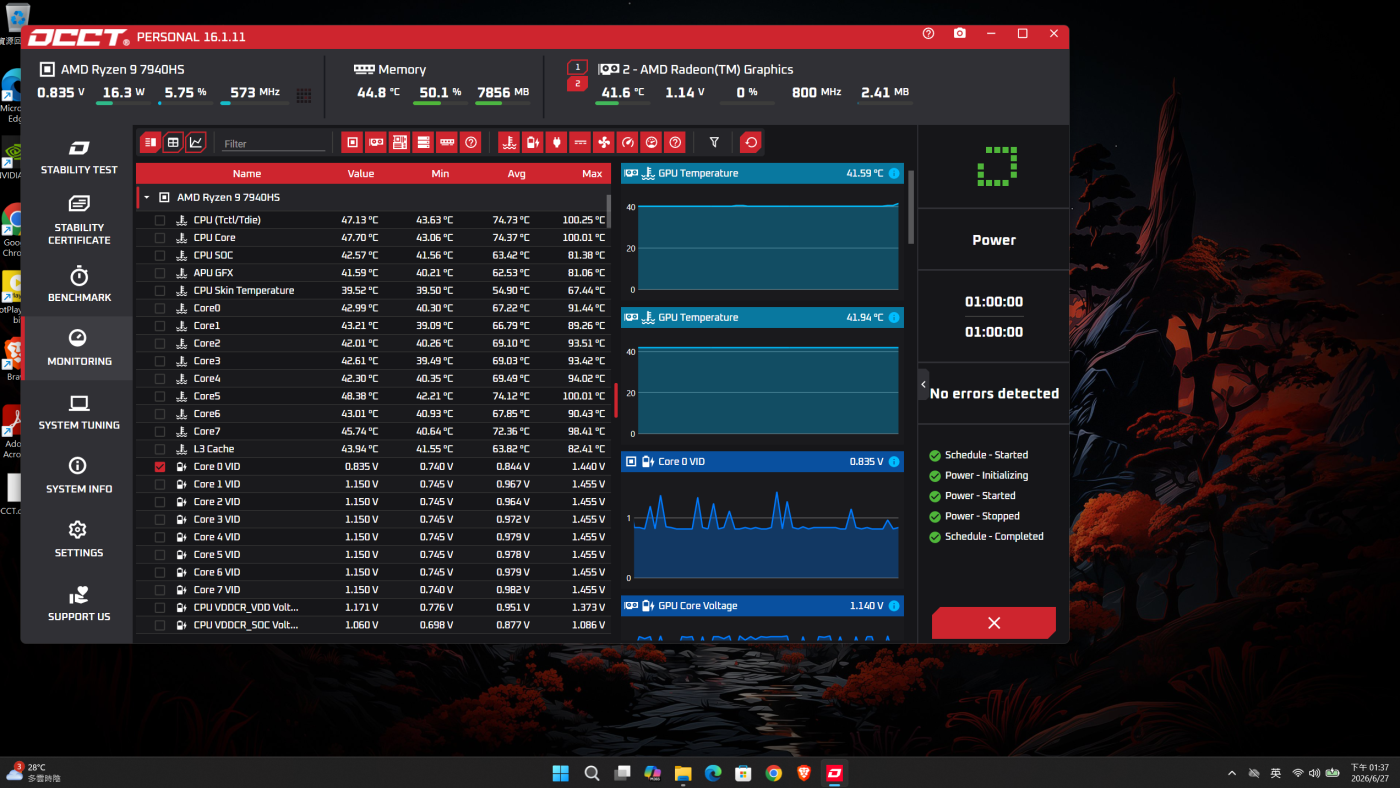Toggle the current sensor type filter

click(x=580, y=143)
